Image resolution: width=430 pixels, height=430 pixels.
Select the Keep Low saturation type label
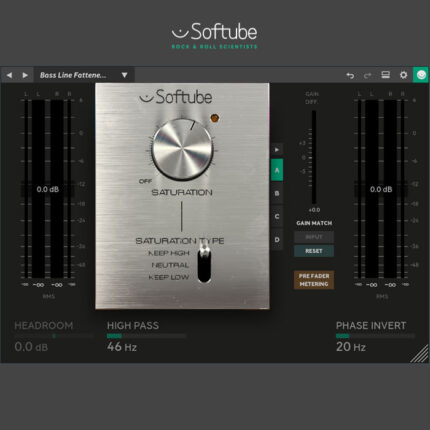(x=169, y=277)
